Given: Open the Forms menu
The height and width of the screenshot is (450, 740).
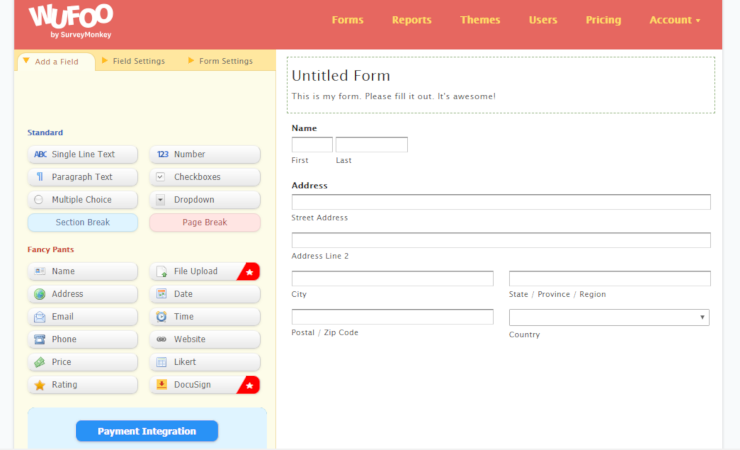Looking at the screenshot, I should tap(347, 20).
